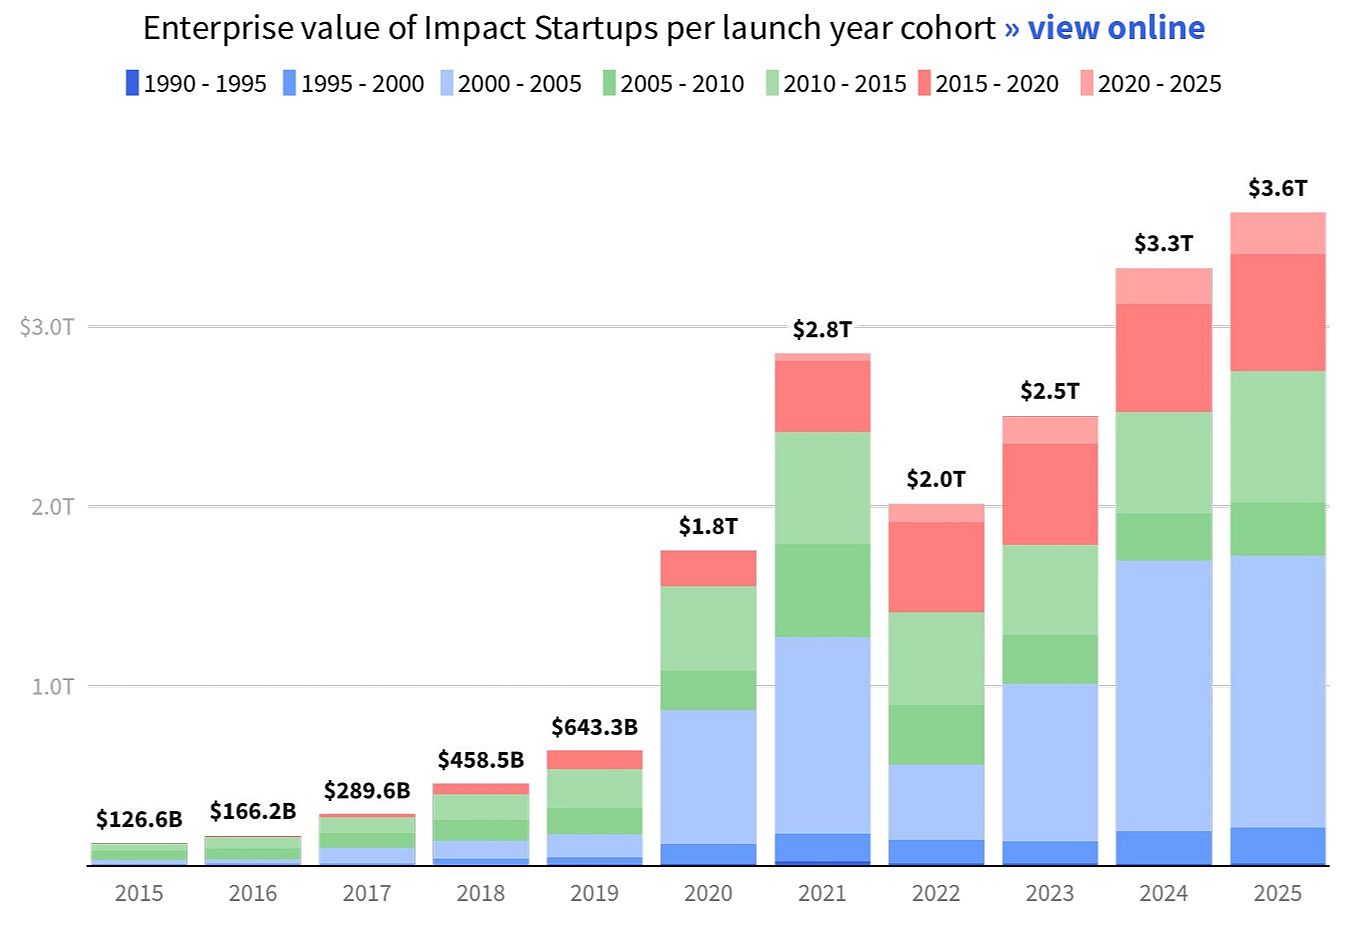Click the 2010 - 2015 legend color swatch
This screenshot has height=930, width=1350.
click(x=772, y=83)
